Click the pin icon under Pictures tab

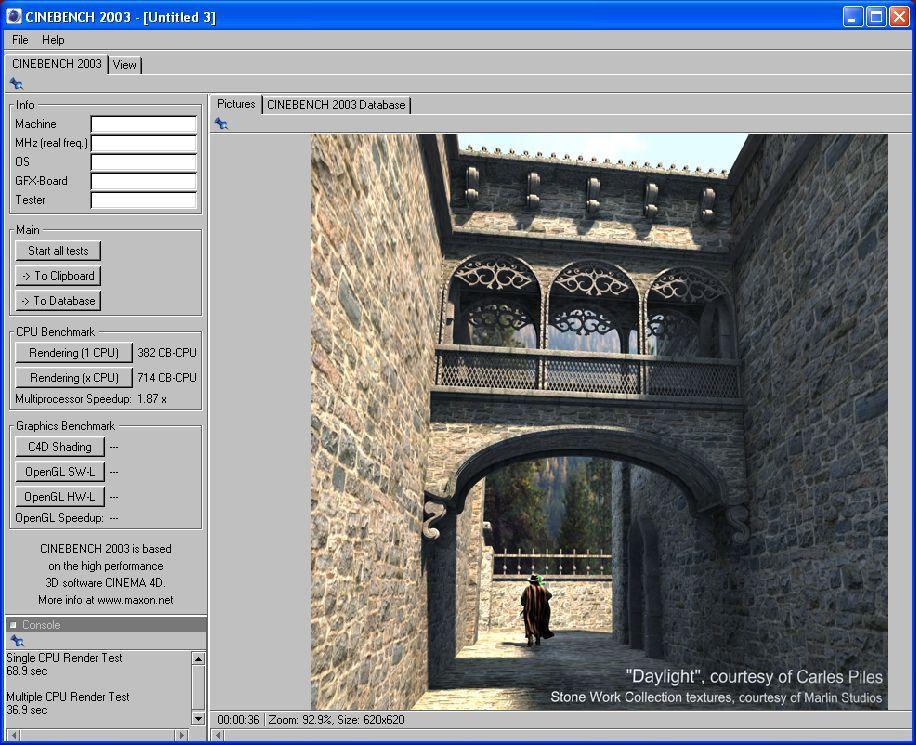(x=221, y=123)
